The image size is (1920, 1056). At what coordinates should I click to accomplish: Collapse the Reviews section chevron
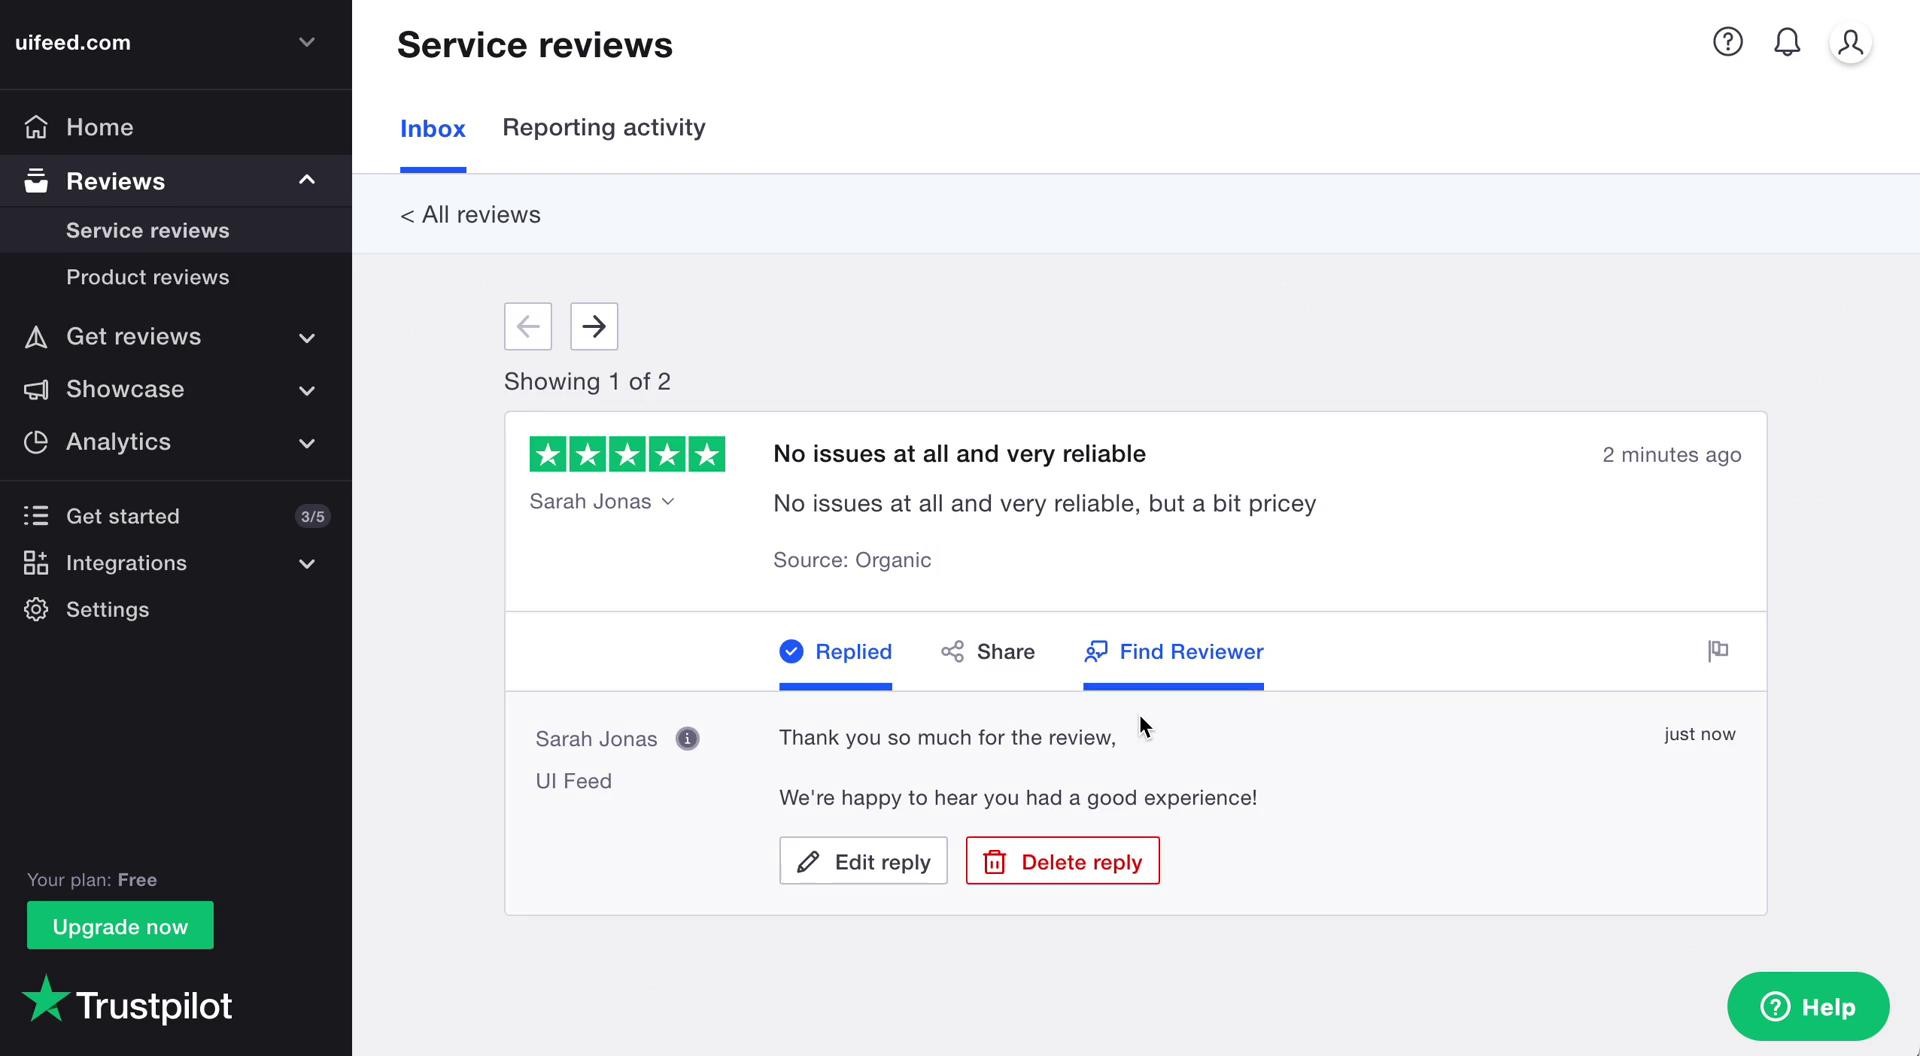point(307,180)
